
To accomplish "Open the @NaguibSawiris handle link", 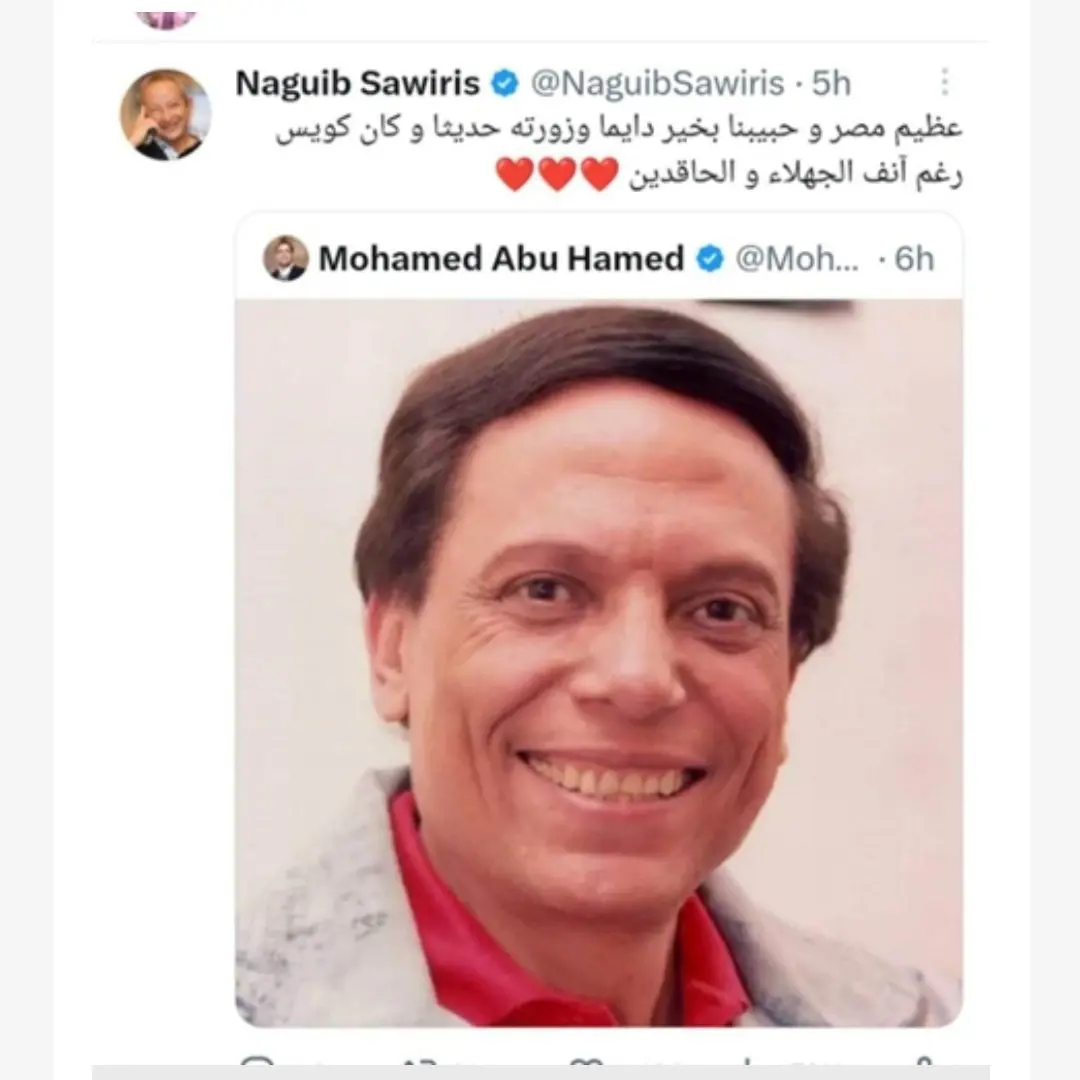I will coord(657,83).
